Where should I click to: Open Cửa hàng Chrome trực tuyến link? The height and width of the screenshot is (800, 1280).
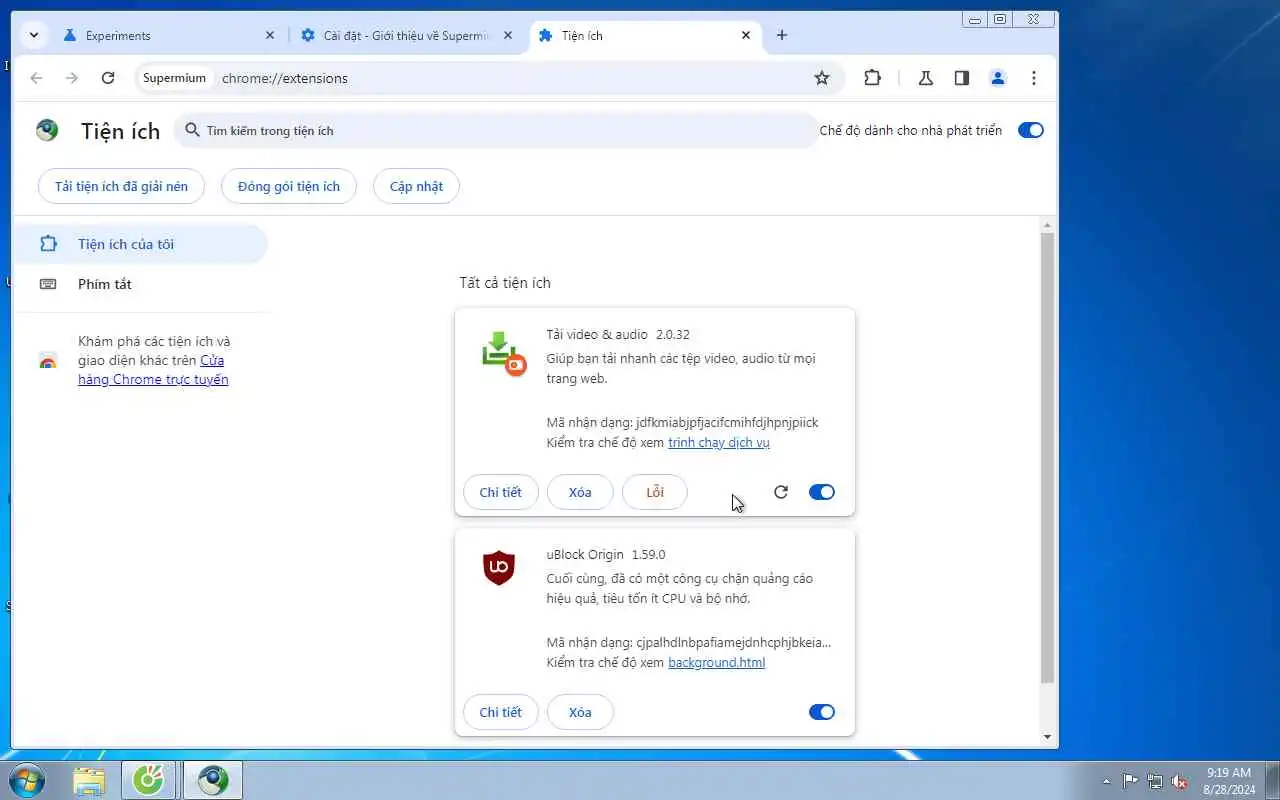pos(153,370)
